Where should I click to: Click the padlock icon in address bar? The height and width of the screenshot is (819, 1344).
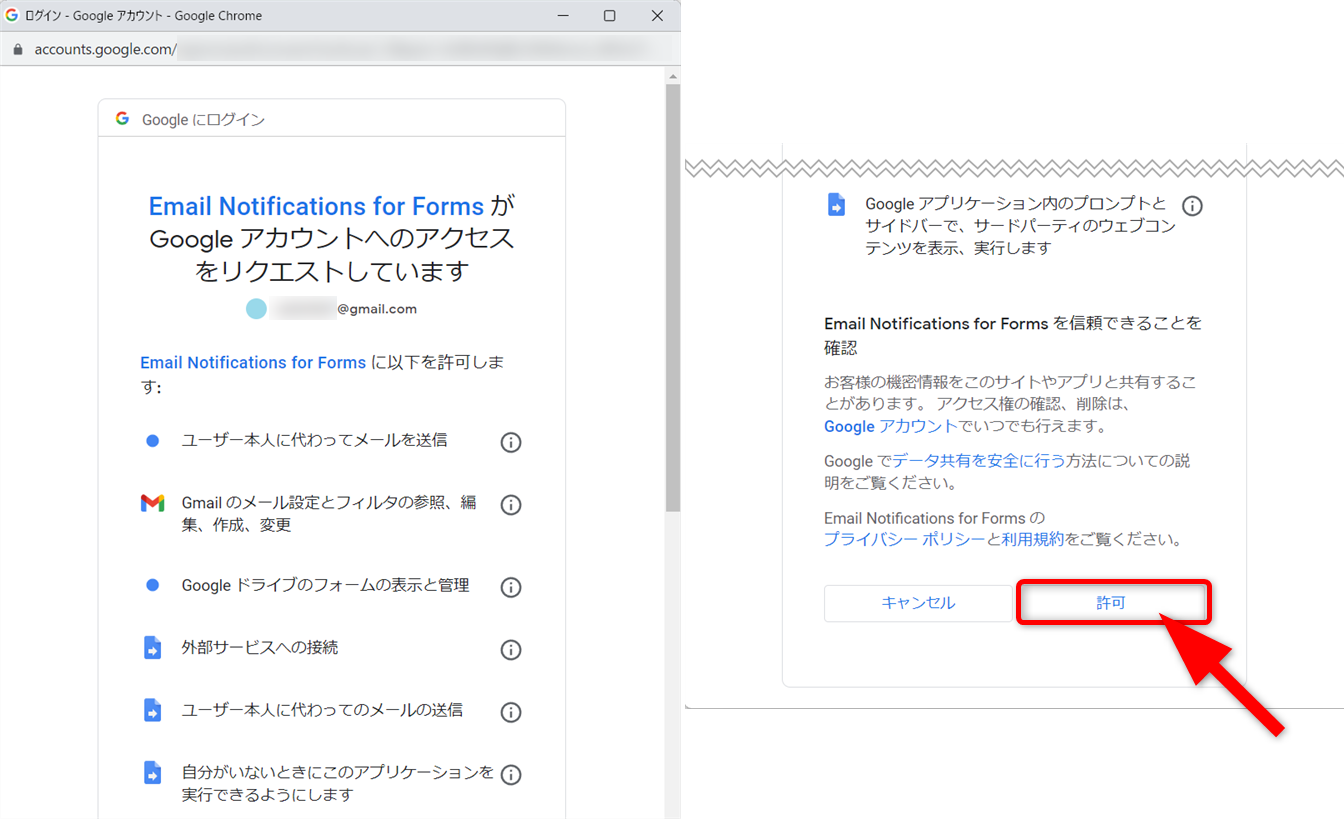click(17, 49)
